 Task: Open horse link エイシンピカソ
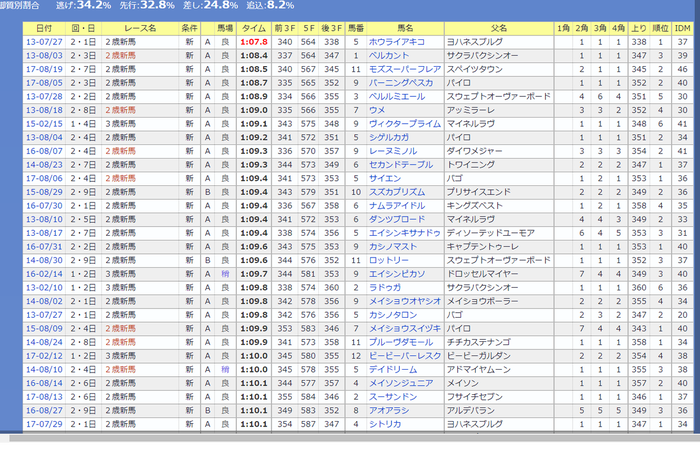[x=396, y=274]
